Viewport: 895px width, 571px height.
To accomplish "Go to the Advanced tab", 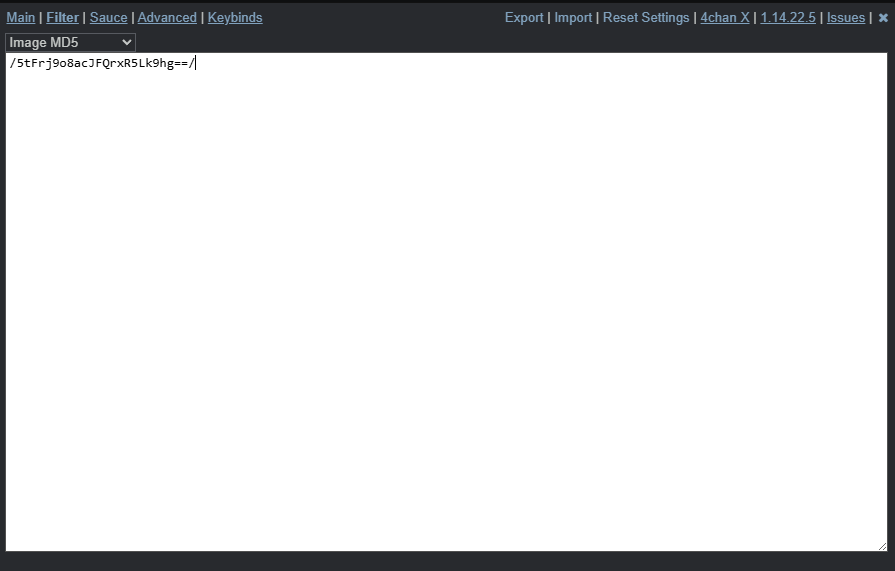I will pos(167,18).
